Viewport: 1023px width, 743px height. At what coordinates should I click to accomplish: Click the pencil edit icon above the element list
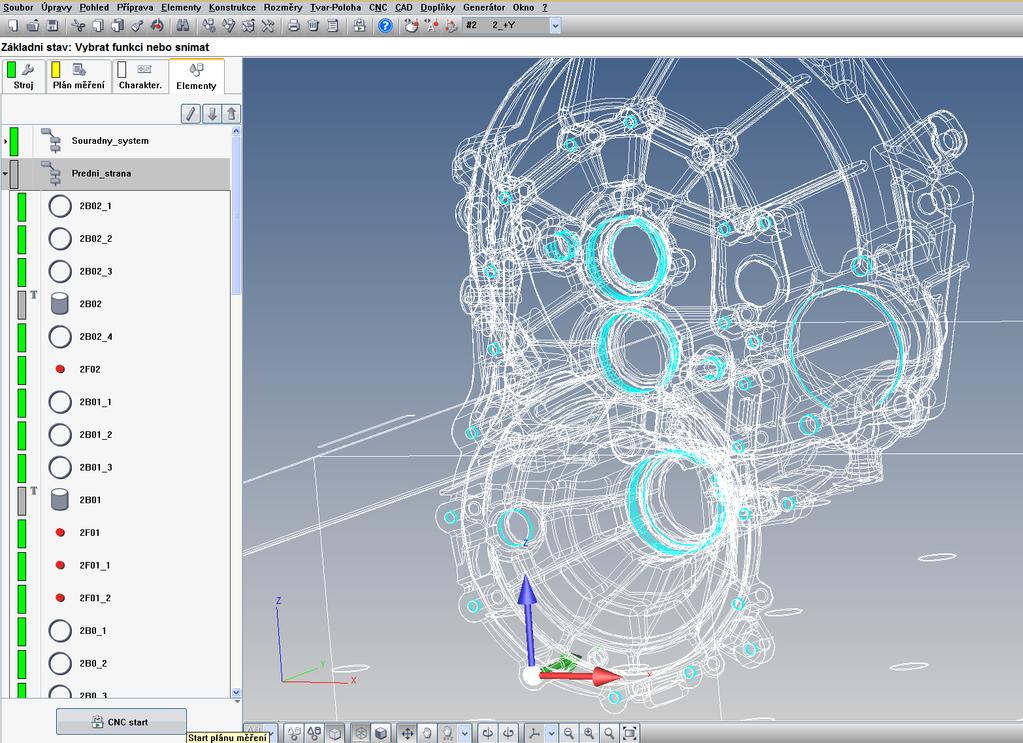[191, 114]
